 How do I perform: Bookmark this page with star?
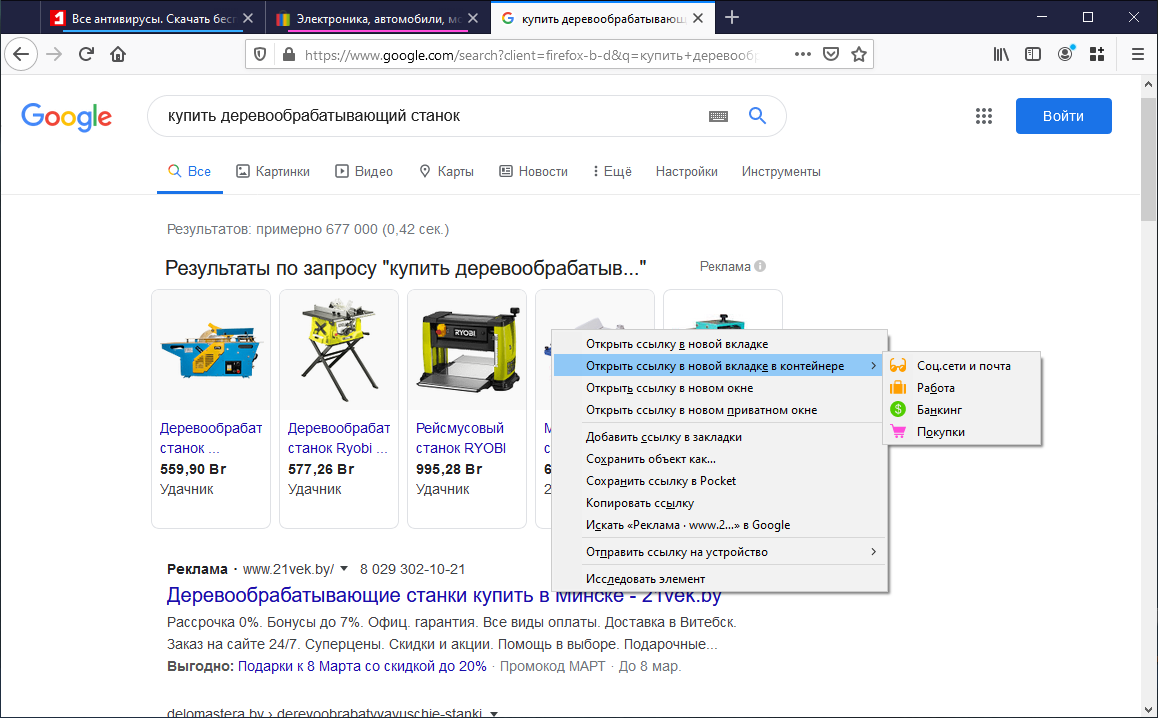tap(858, 54)
